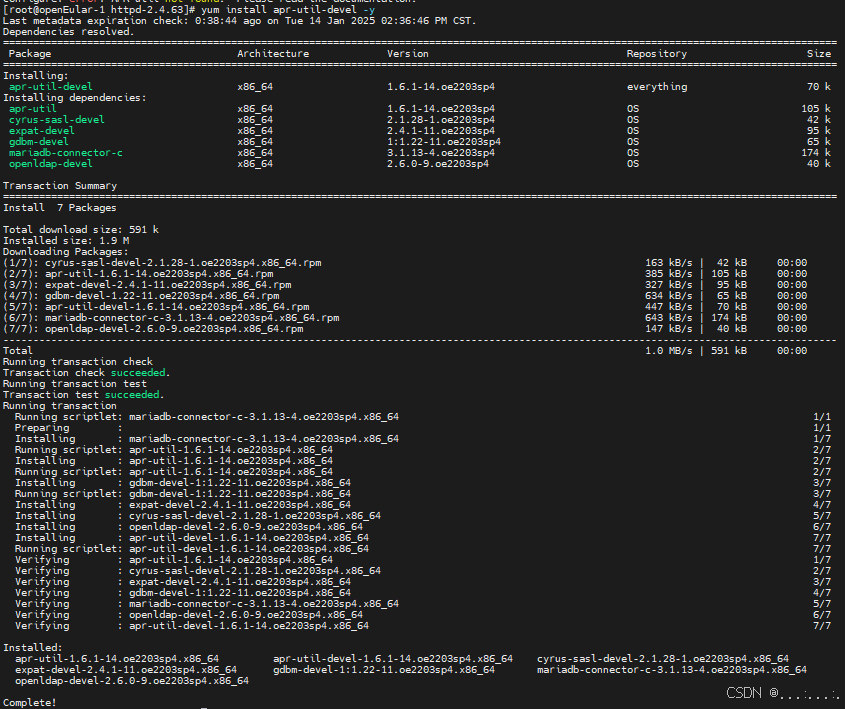This screenshot has width=846, height=709.
Task: Click the '1.0 MB/s' total speed
Action: 668,351
